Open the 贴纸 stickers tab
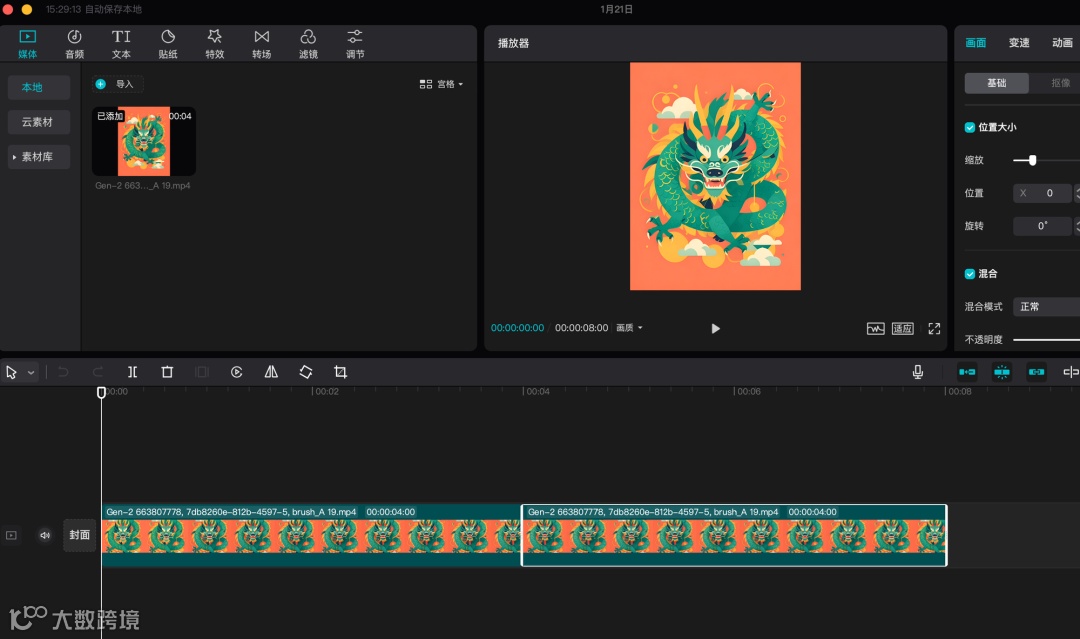Screen dimensions: 1080x639 pyautogui.click(x=168, y=44)
